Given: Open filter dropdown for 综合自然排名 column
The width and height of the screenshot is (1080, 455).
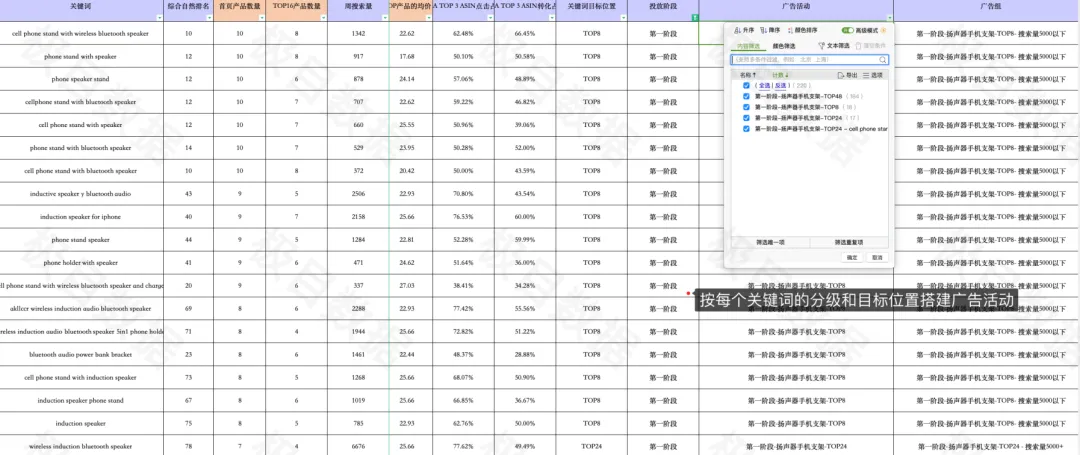Looking at the screenshot, I should pos(209,17).
